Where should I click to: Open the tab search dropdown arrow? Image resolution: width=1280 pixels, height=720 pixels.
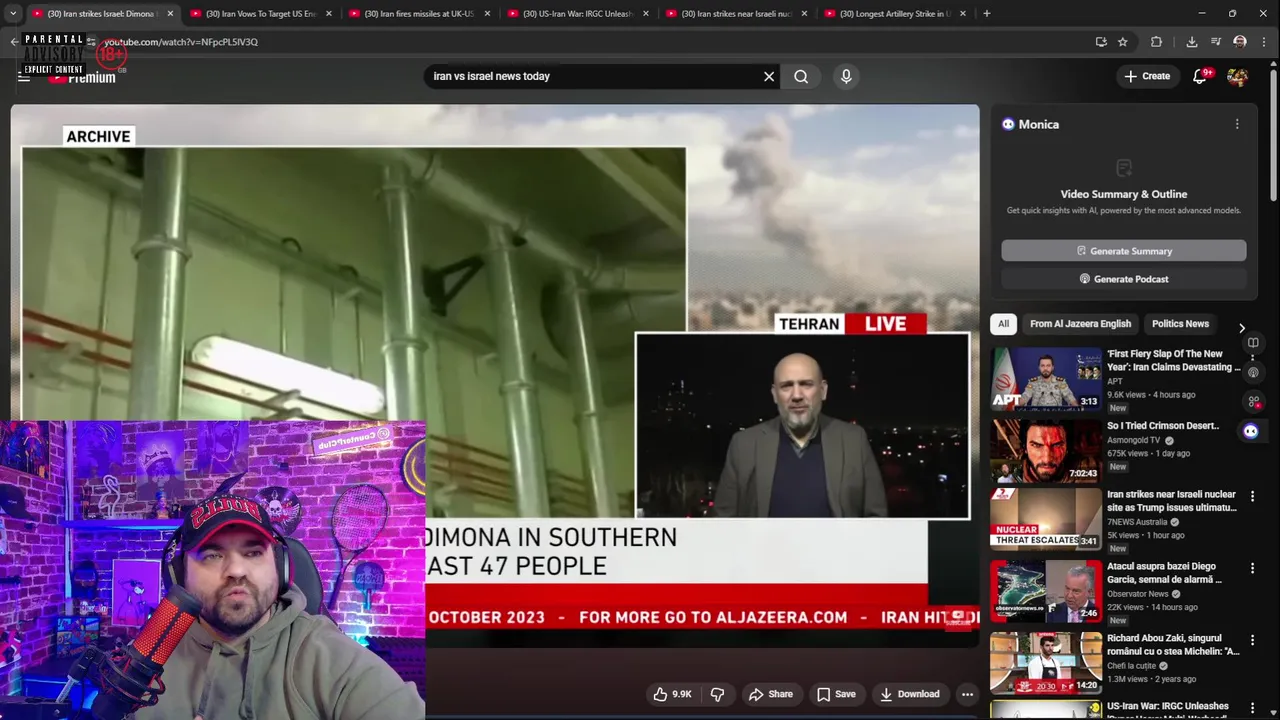point(13,14)
